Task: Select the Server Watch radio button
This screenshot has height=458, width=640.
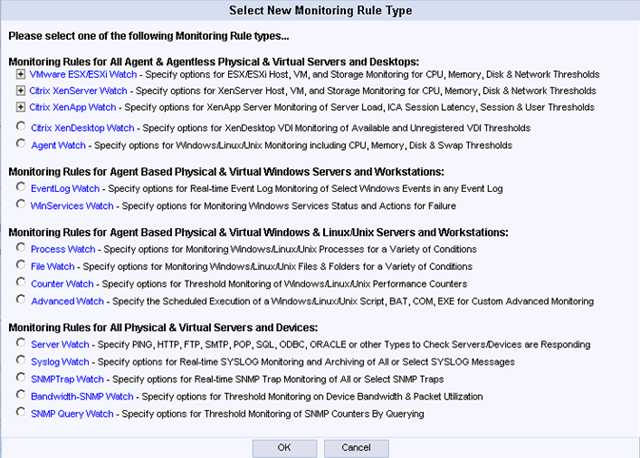Action: tap(21, 342)
